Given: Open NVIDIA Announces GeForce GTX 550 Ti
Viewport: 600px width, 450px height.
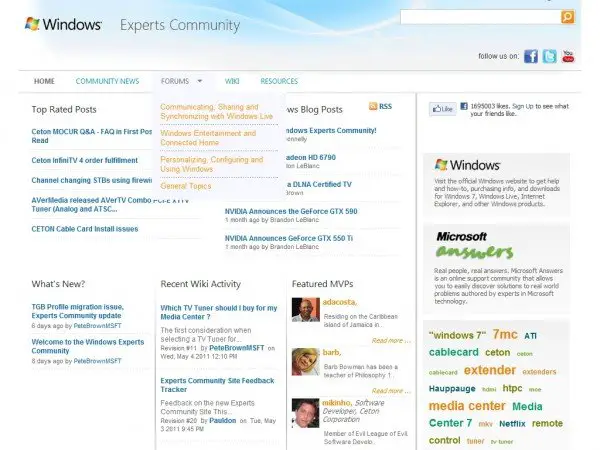Looking at the screenshot, I should coord(289,238).
